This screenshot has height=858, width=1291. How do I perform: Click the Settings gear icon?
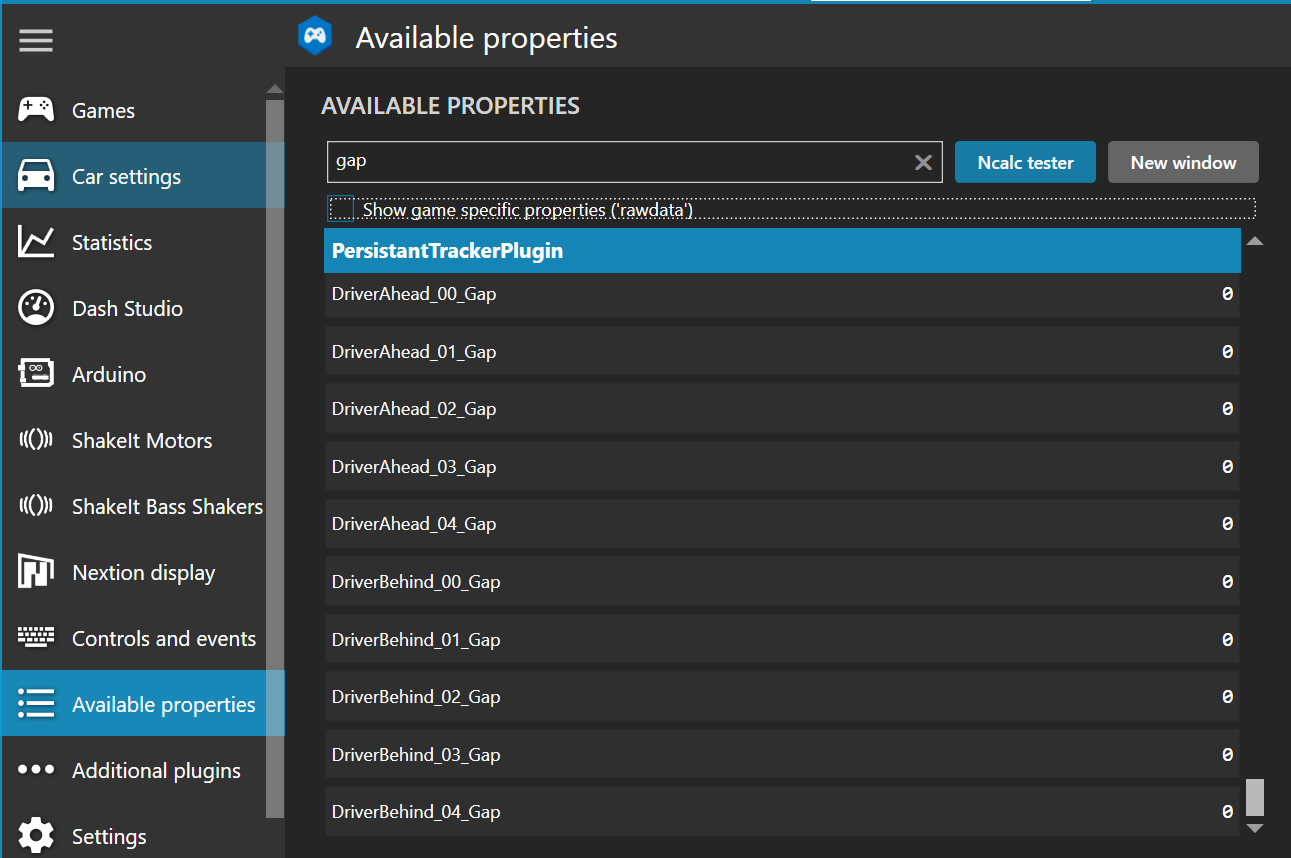click(x=36, y=836)
